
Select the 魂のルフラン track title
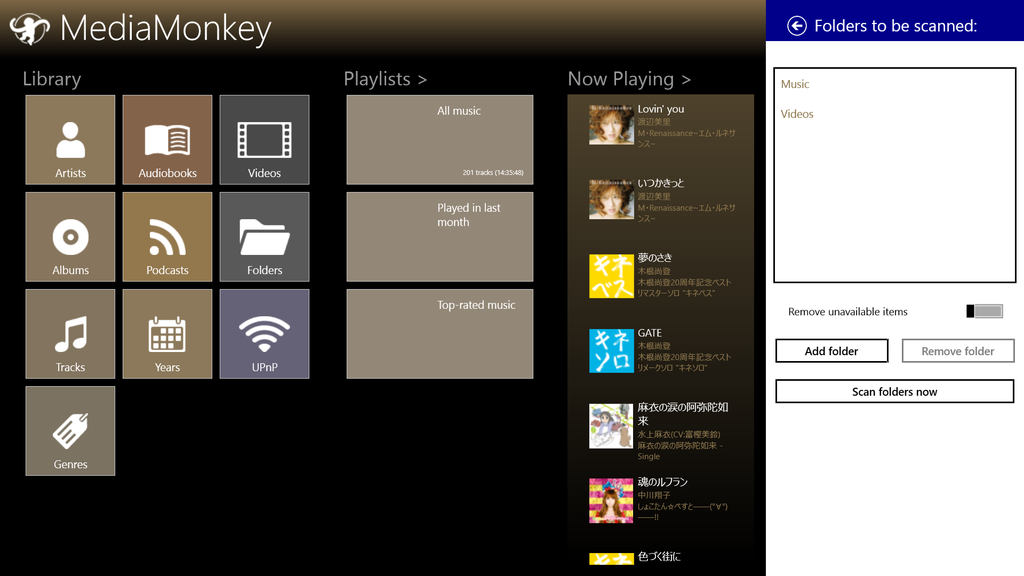pyautogui.click(x=662, y=481)
